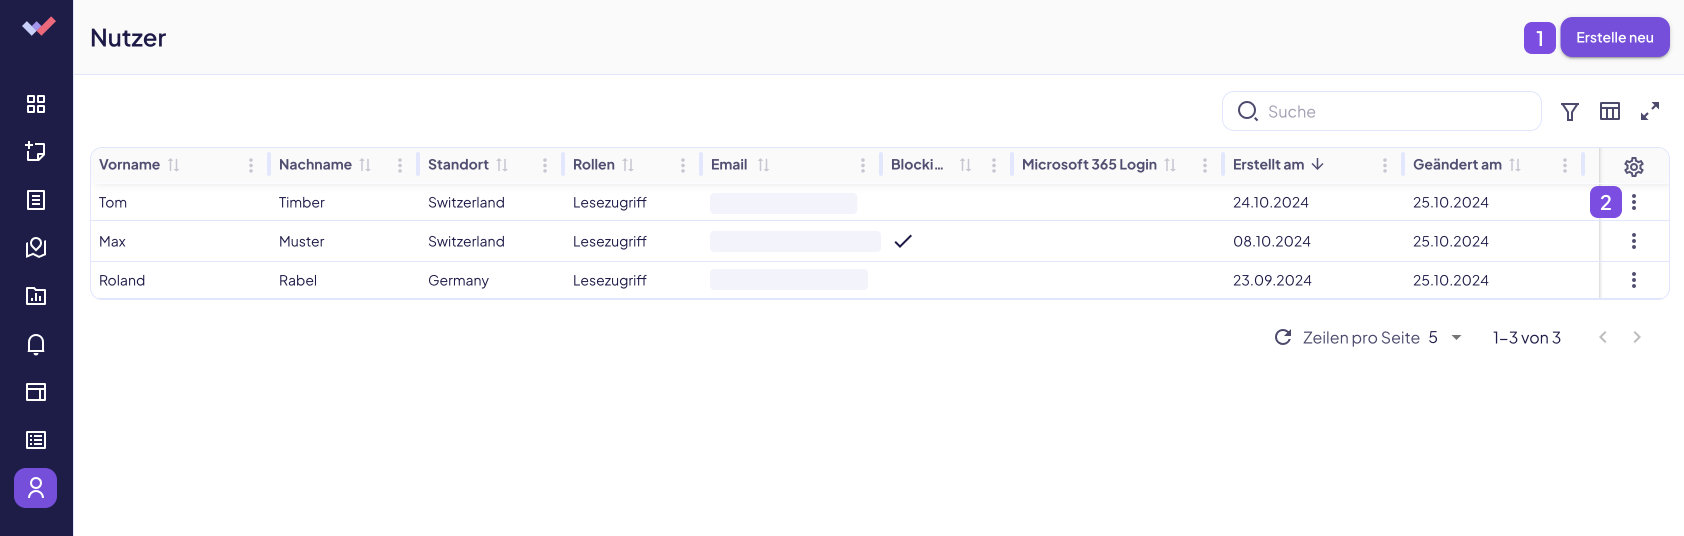Toggle blocked checkmark for Max Muster
Image resolution: width=1684 pixels, height=536 pixels.
(903, 241)
